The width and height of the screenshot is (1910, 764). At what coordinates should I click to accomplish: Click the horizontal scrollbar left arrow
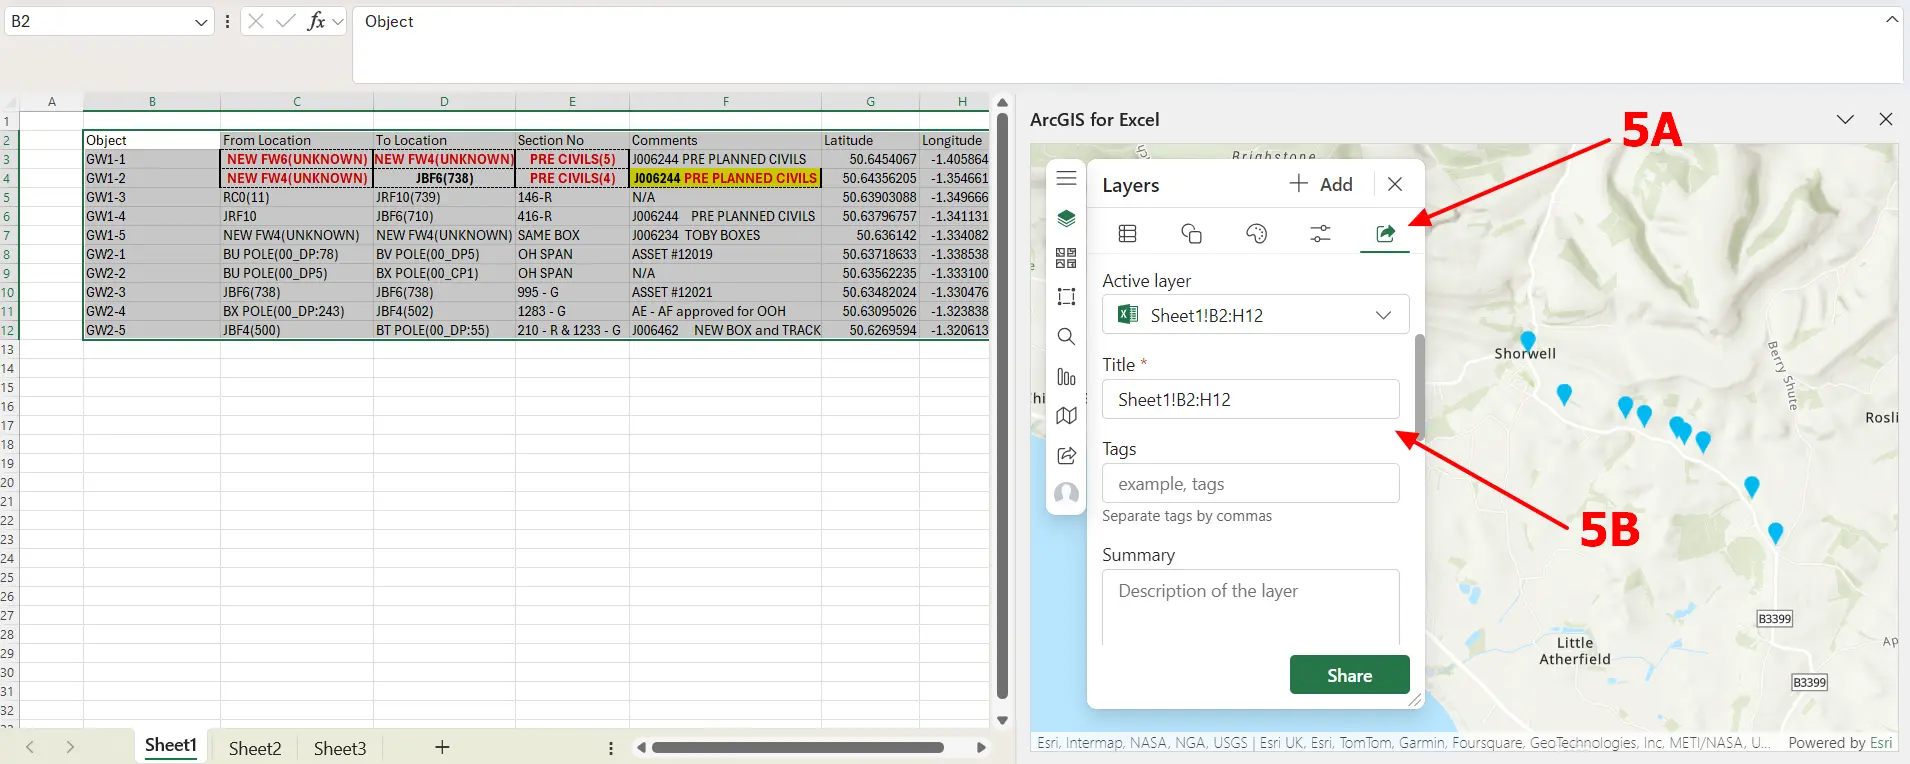pos(641,747)
